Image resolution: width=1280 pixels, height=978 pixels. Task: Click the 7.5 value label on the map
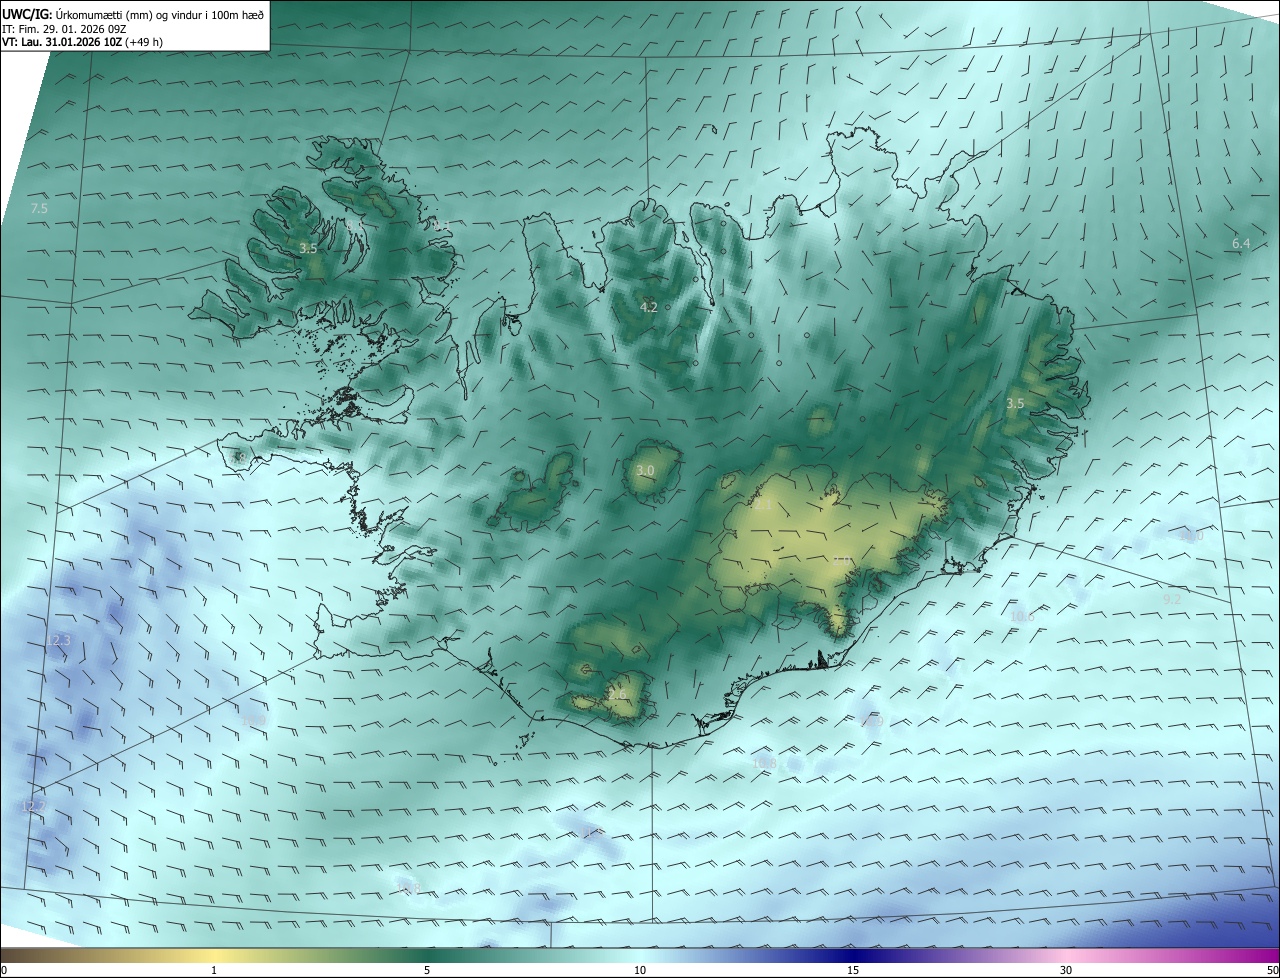[39, 208]
